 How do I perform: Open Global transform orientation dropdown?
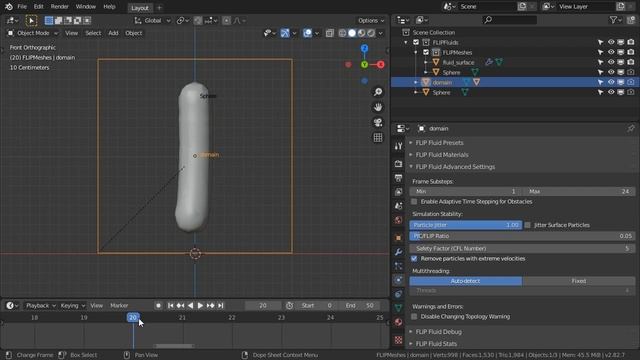tap(153, 20)
